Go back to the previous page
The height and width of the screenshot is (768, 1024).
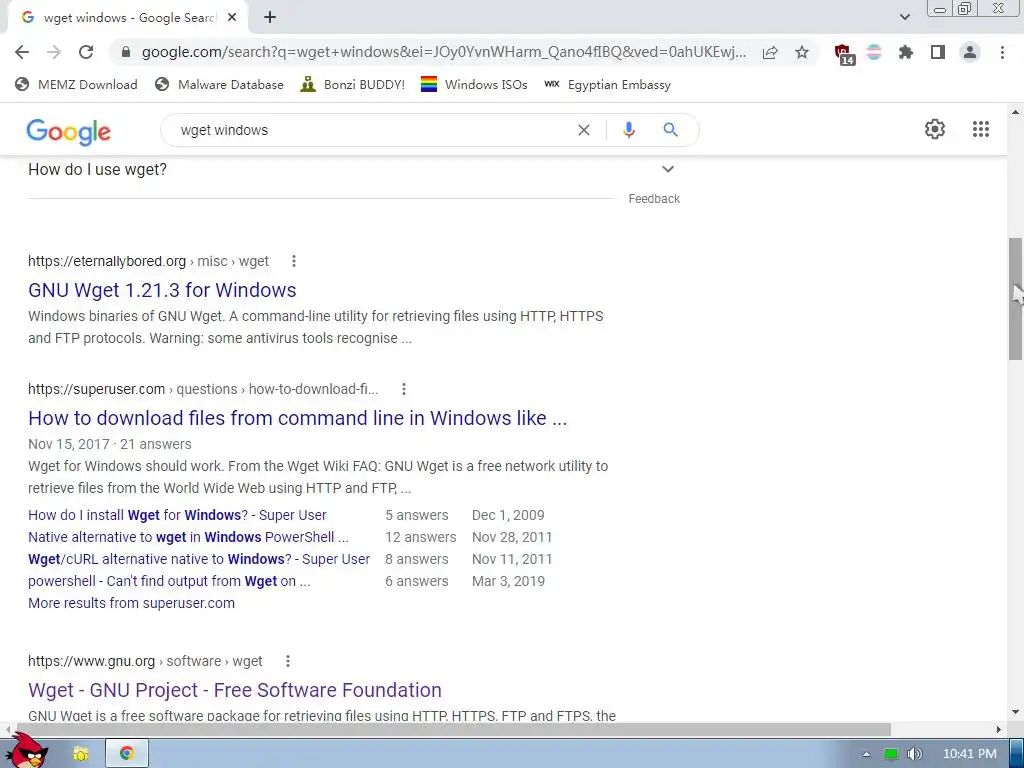click(22, 52)
